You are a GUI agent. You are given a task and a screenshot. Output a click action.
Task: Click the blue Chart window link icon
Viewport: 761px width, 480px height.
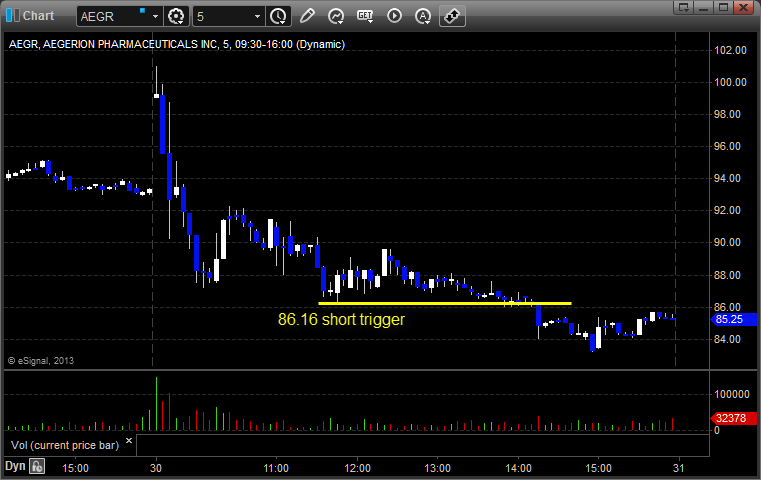[x=13, y=15]
